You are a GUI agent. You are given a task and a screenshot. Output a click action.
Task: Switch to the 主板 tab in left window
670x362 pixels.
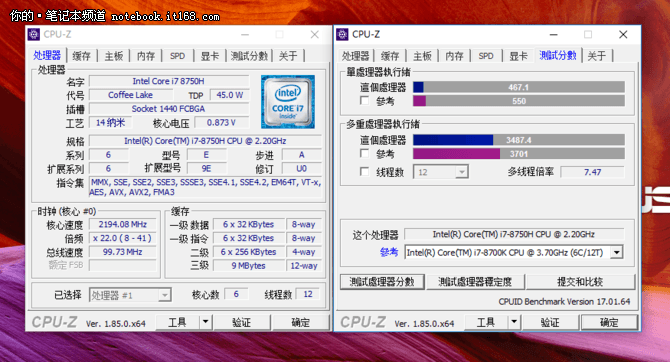click(x=114, y=56)
